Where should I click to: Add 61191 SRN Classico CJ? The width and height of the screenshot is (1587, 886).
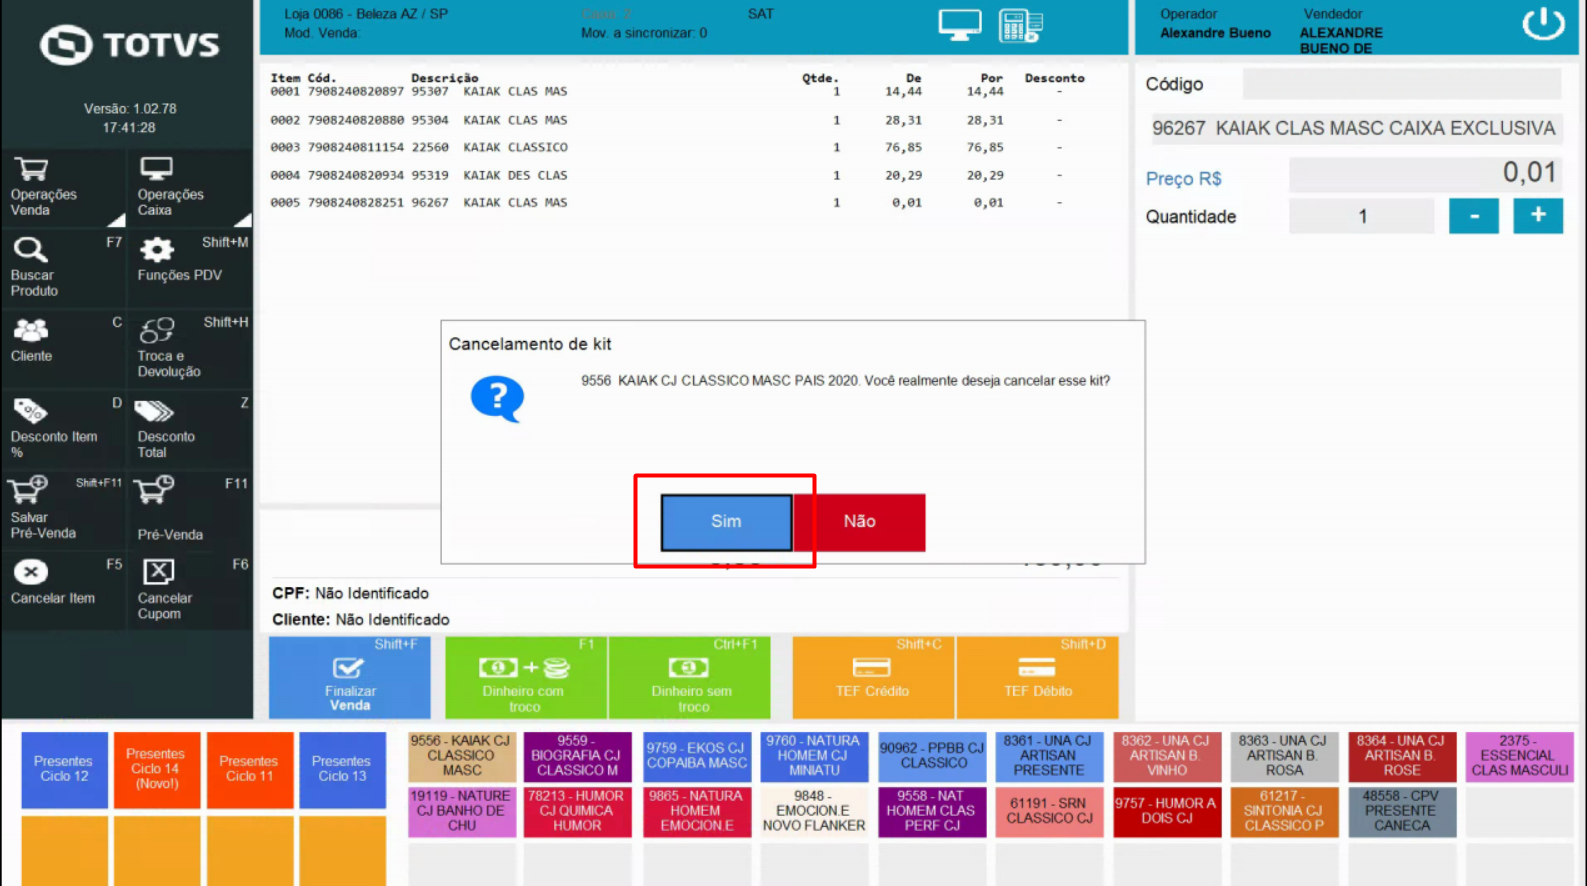coord(1049,812)
